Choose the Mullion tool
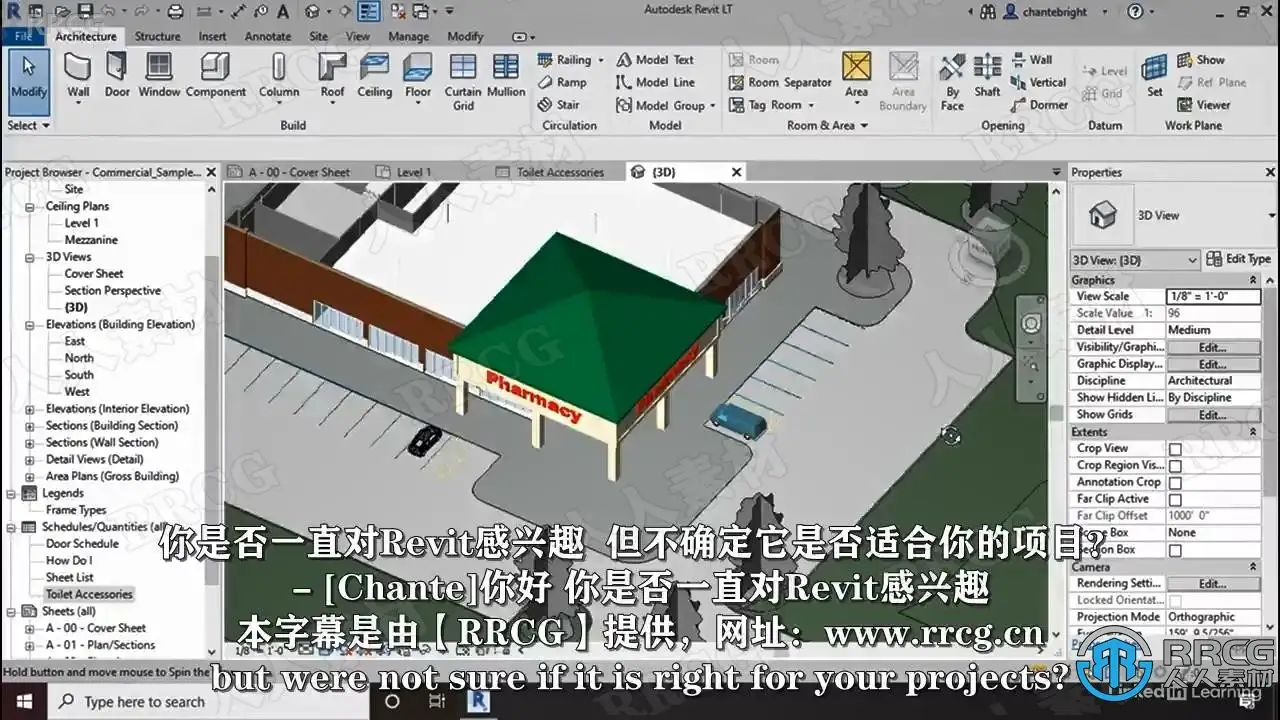Viewport: 1280px width, 720px height. (506, 77)
